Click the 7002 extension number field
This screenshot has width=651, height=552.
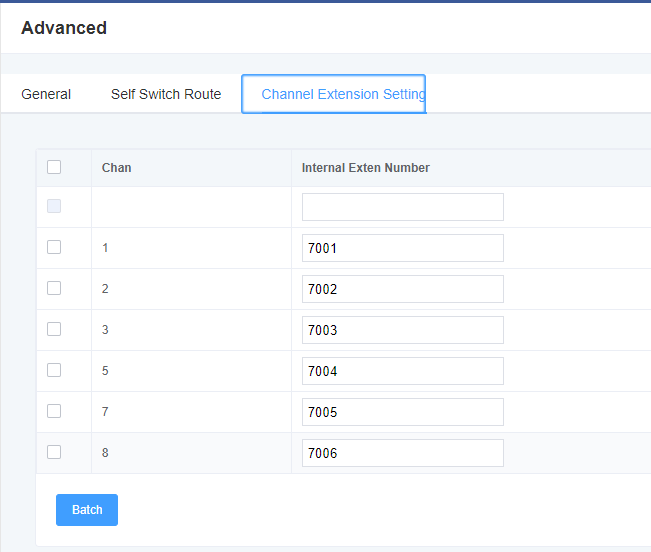403,289
